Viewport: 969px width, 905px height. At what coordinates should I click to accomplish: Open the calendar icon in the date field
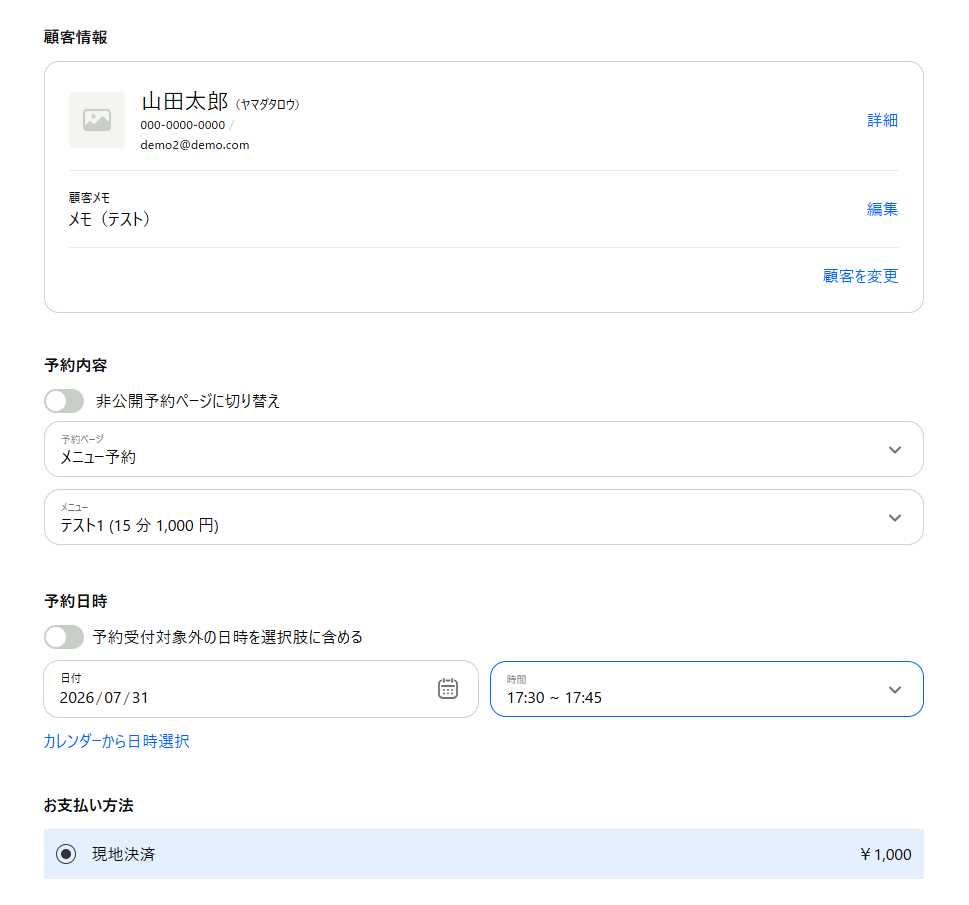pos(447,688)
